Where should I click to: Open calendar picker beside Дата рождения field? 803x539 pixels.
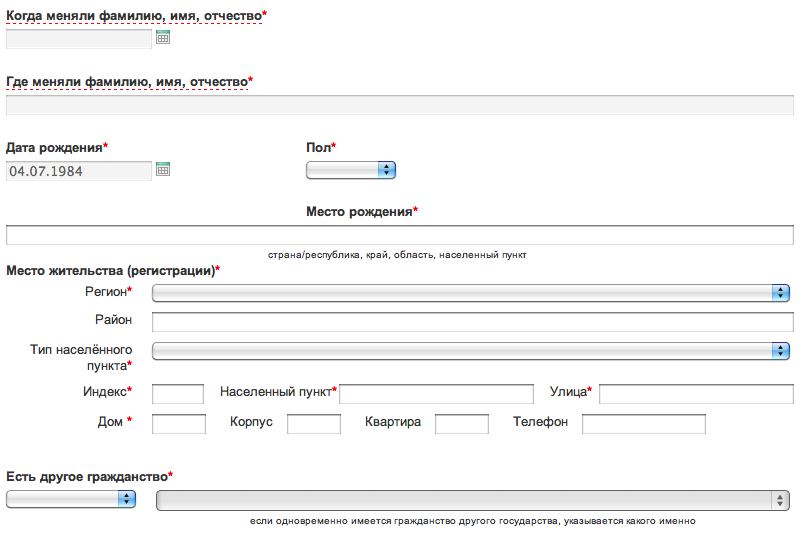pyautogui.click(x=163, y=169)
